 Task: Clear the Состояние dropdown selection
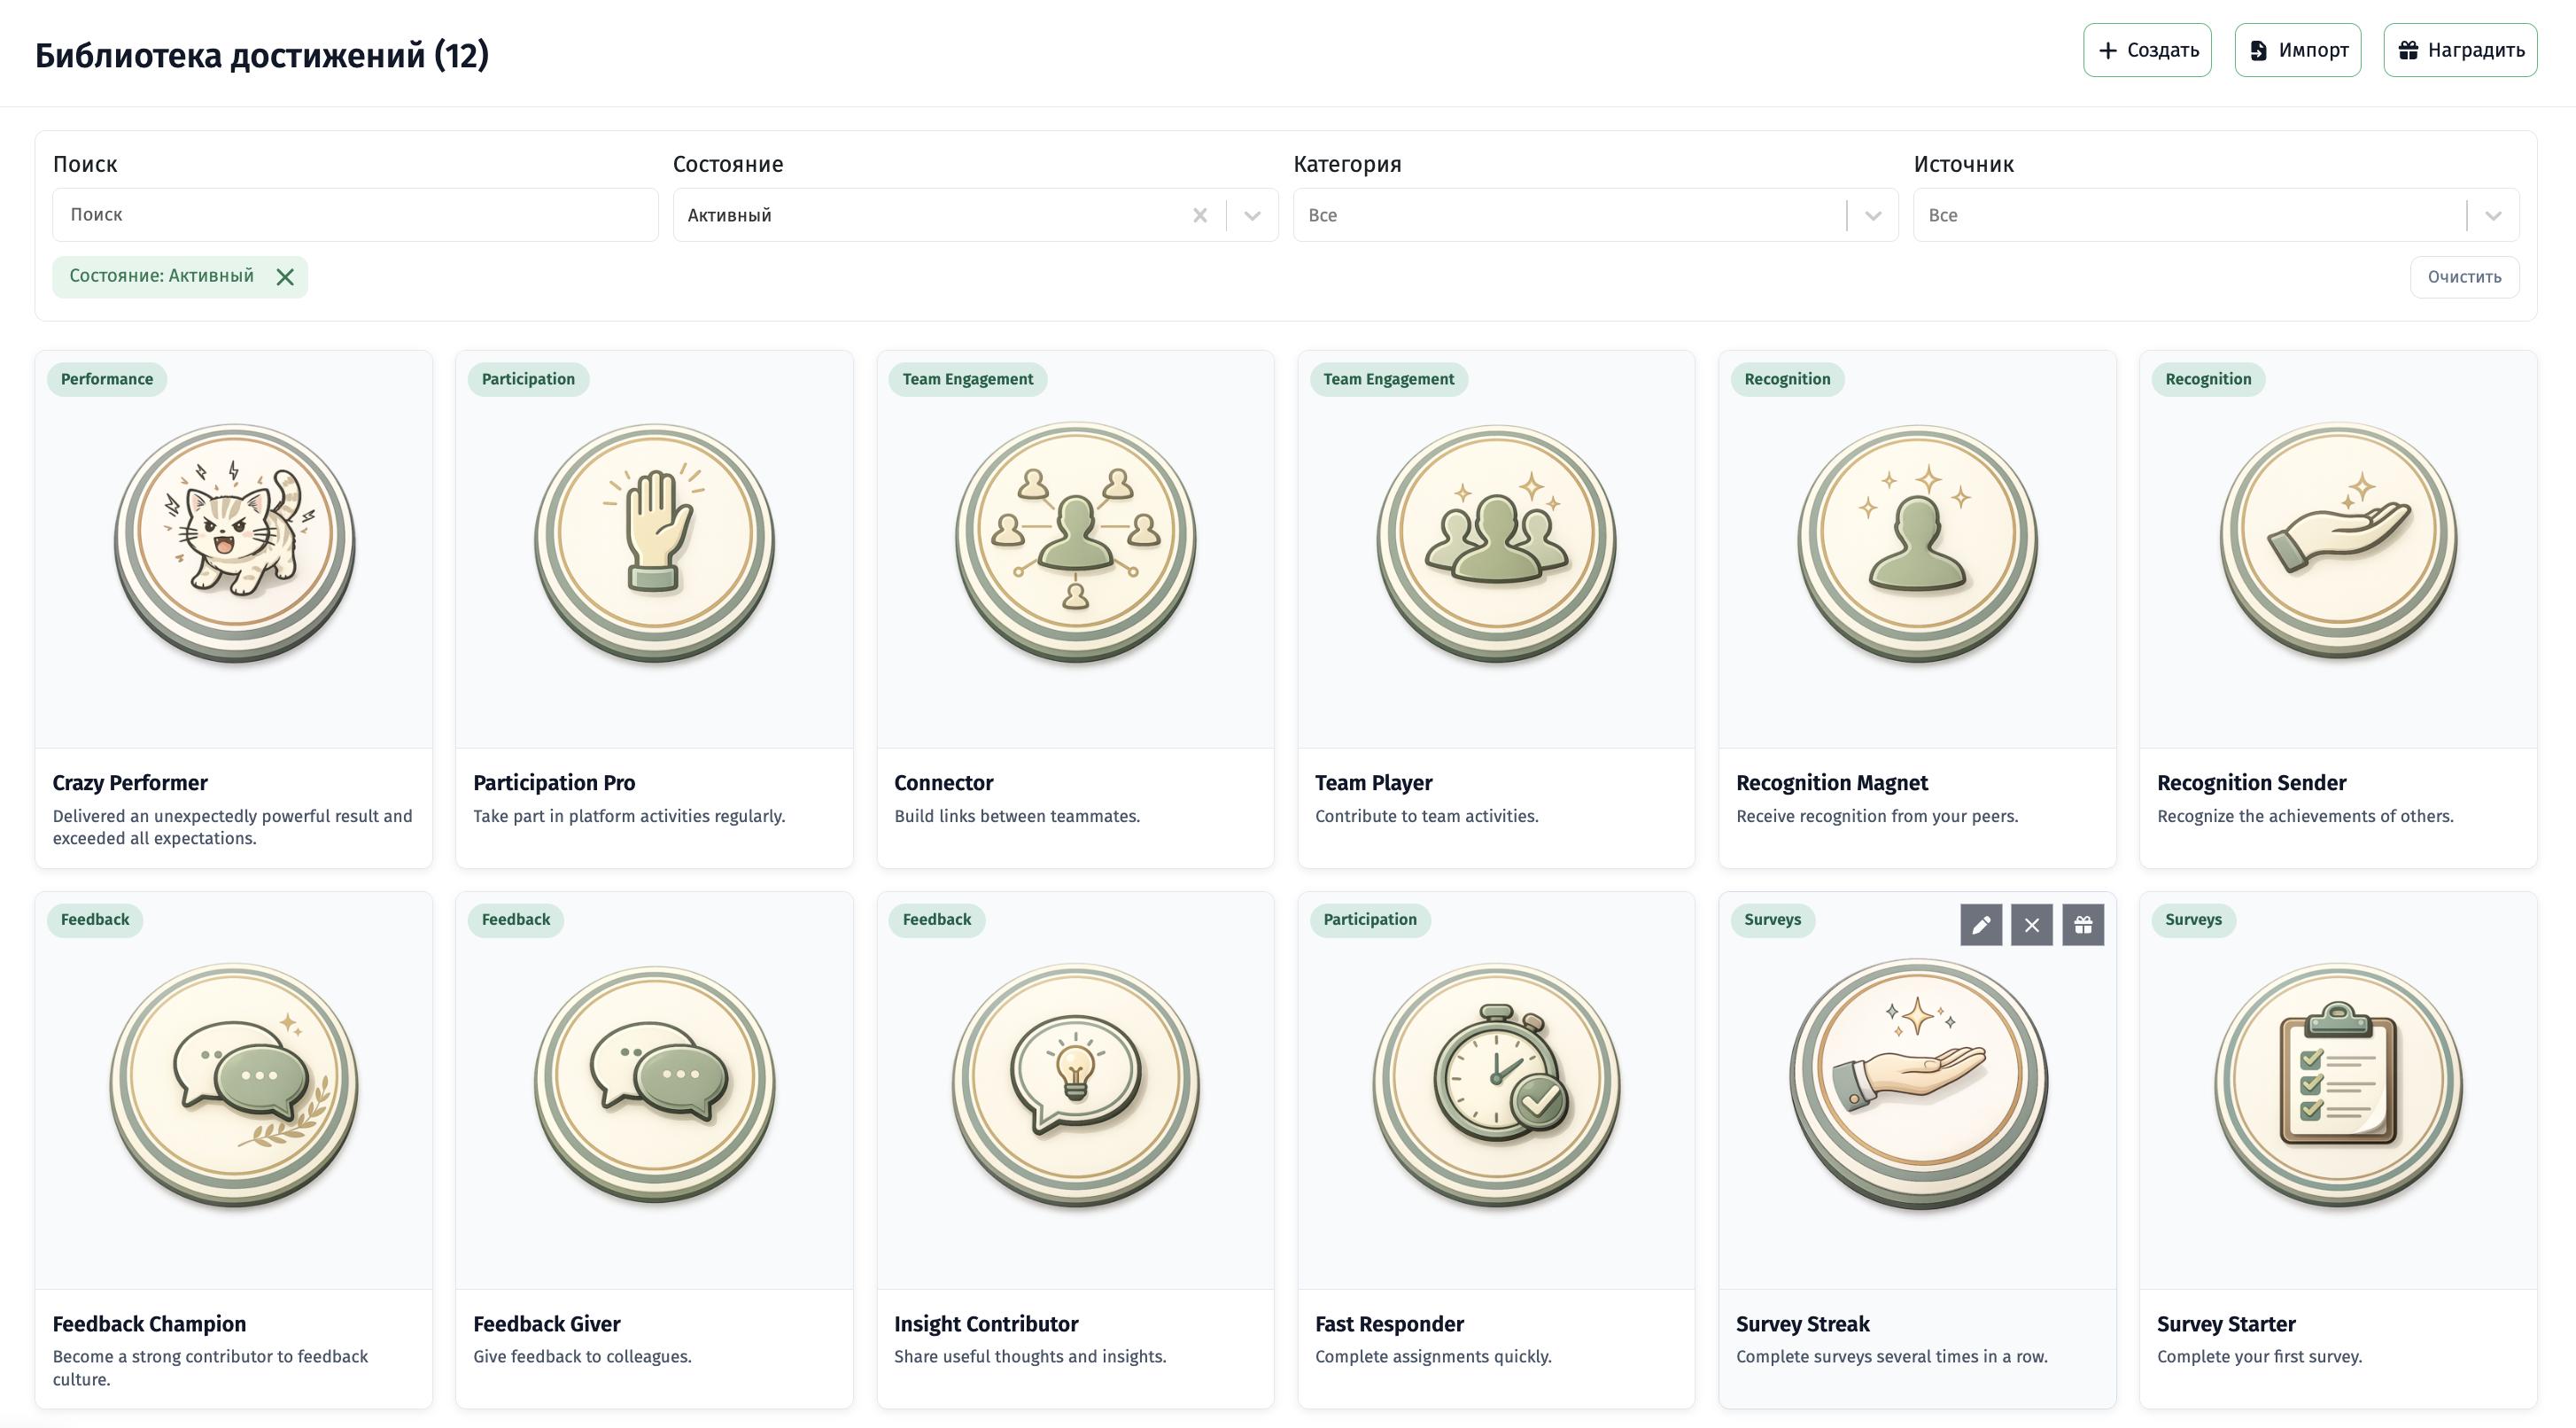pos(1200,215)
